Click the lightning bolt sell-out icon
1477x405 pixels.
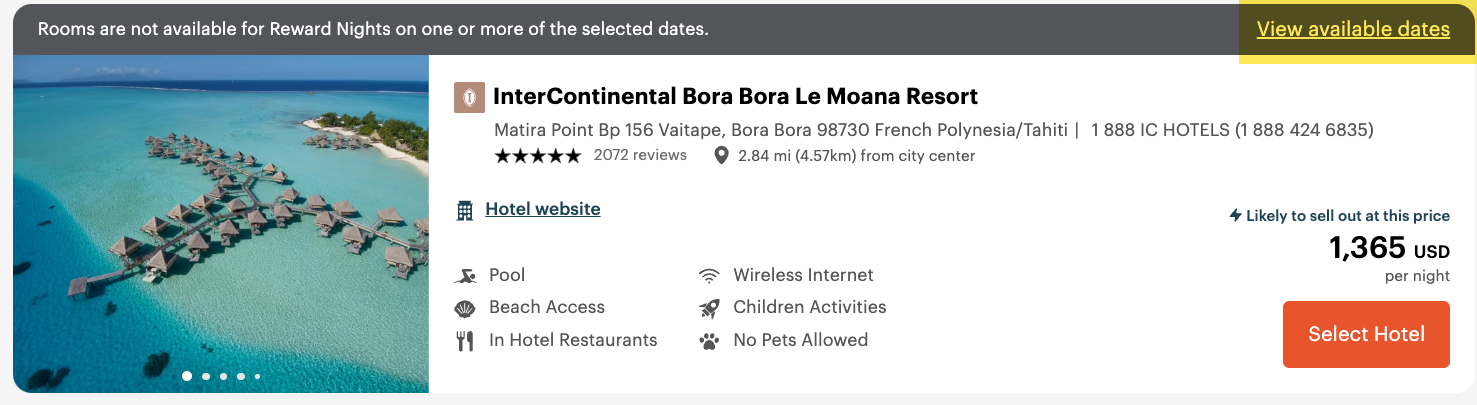pyautogui.click(x=1235, y=215)
